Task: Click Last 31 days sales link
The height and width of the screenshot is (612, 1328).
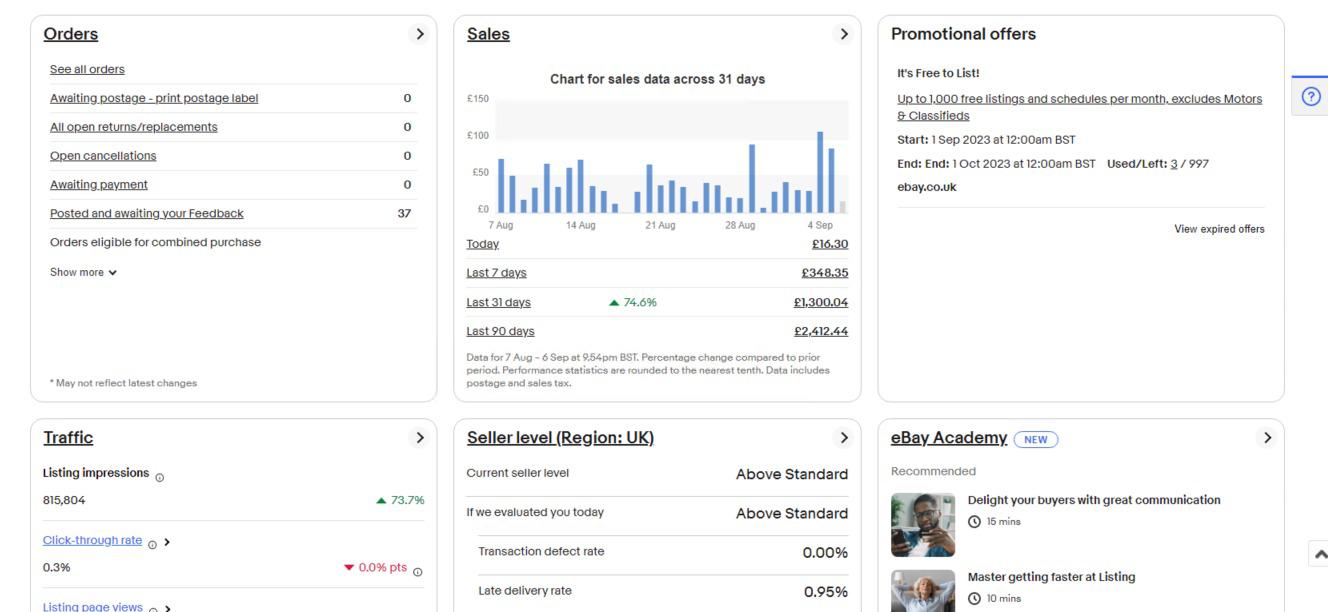Action: pyautogui.click(x=499, y=302)
